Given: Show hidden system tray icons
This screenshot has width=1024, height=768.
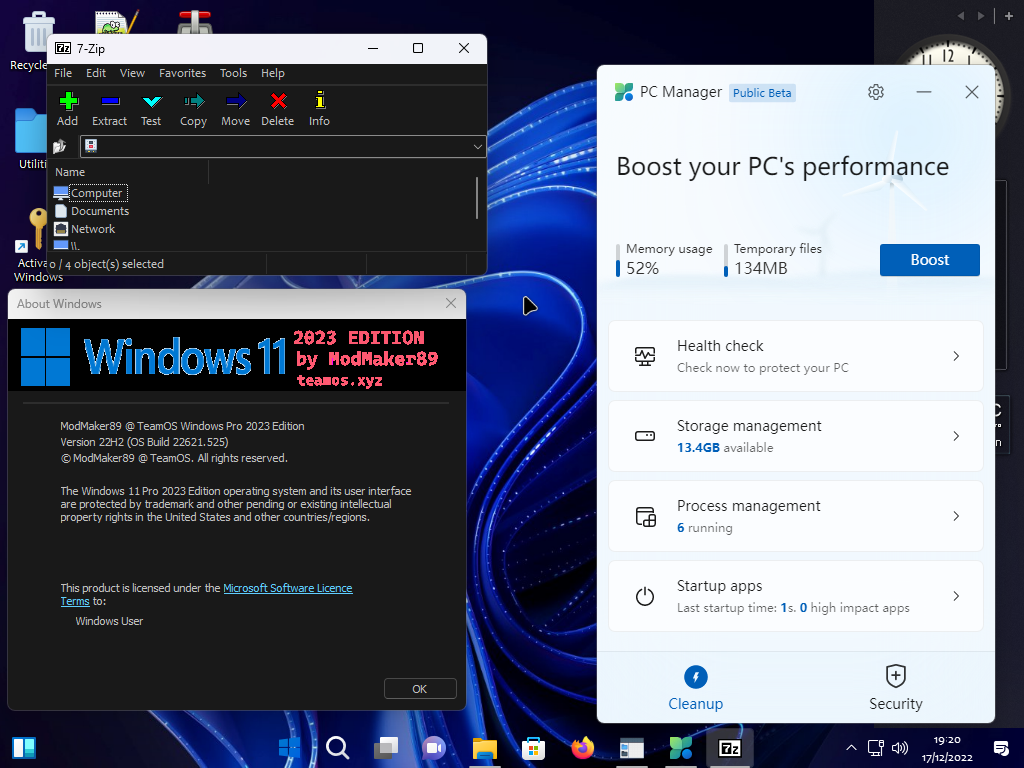Looking at the screenshot, I should click(851, 747).
